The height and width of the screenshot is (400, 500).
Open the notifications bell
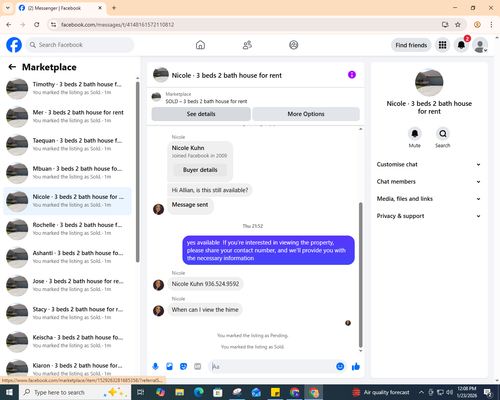pos(461,45)
